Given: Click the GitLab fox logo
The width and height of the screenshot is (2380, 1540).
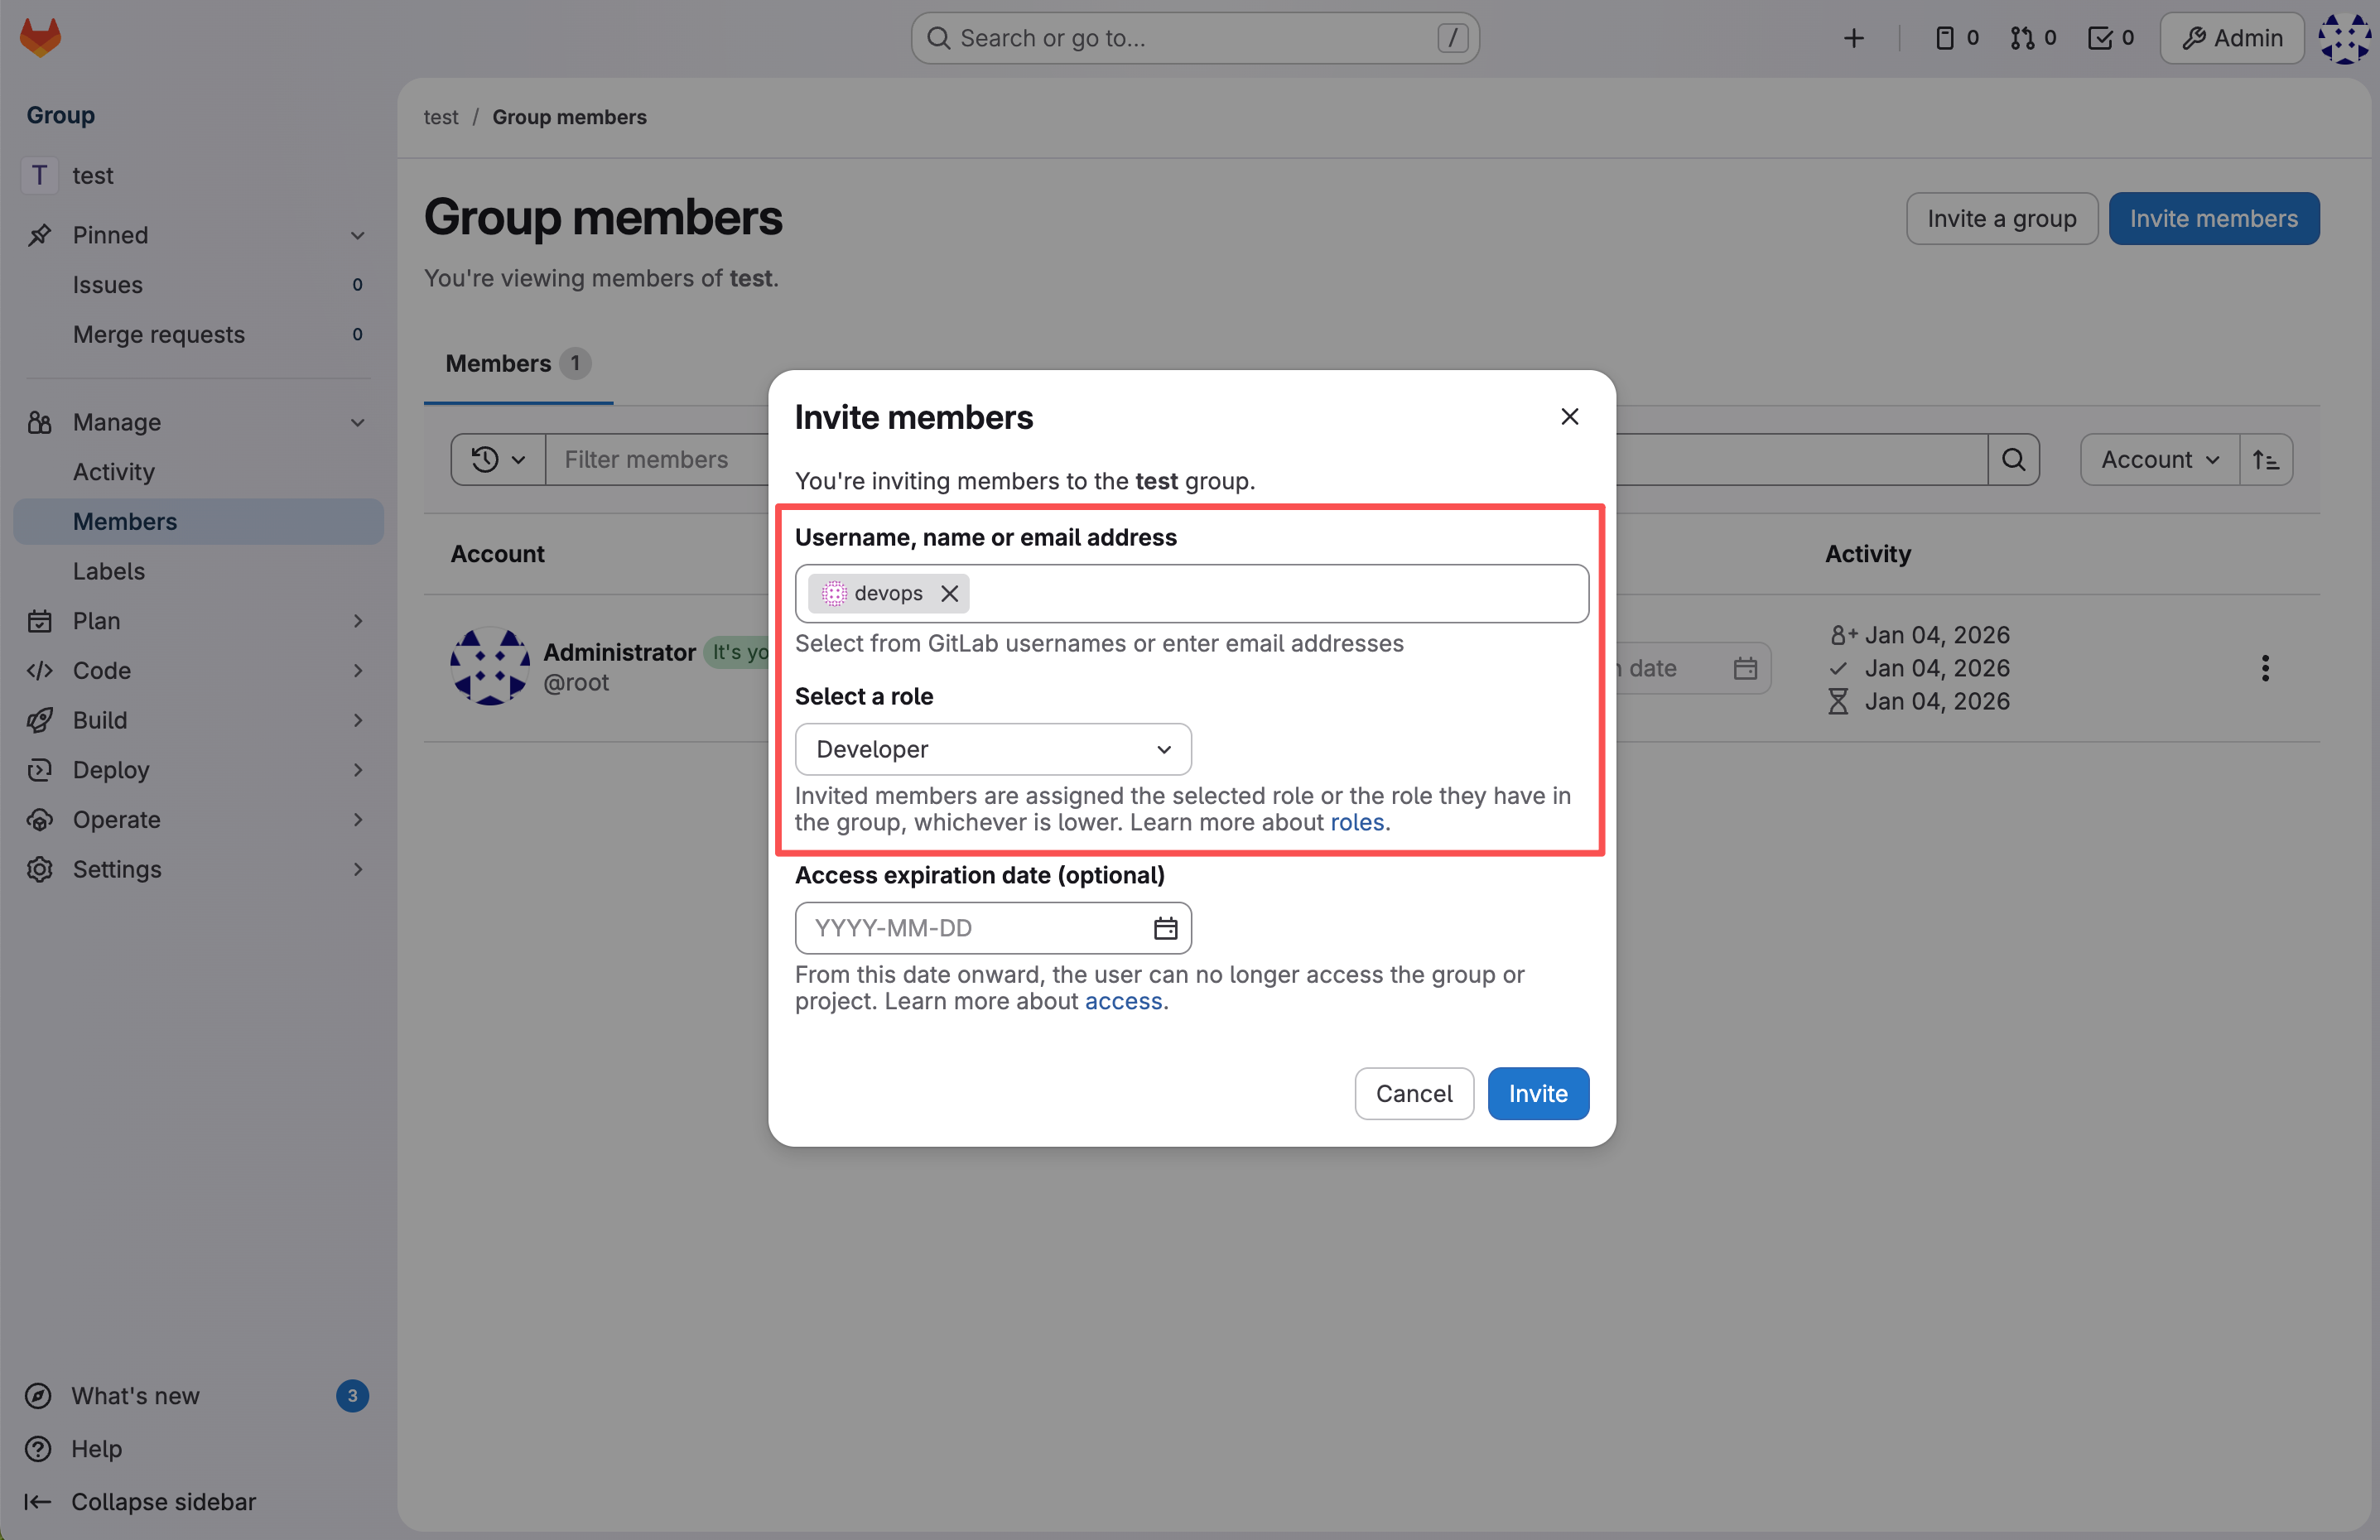Looking at the screenshot, I should 40,38.
